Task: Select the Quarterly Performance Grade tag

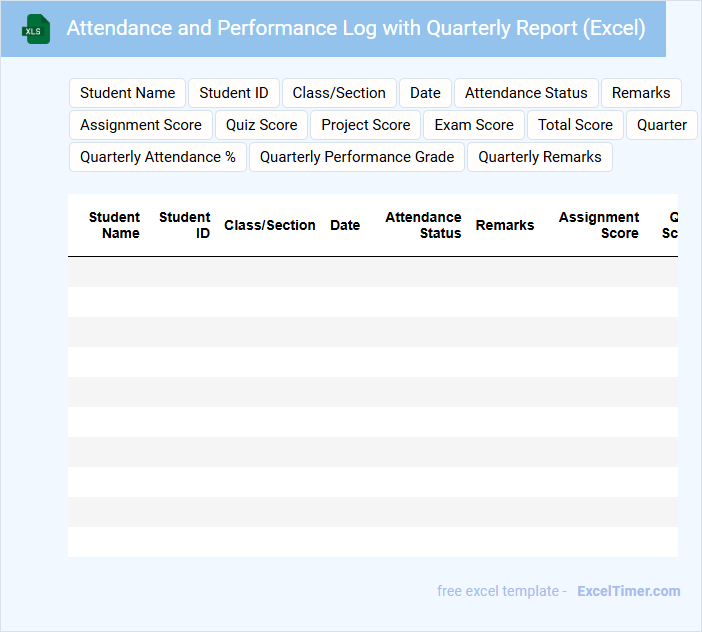Action: point(357,157)
